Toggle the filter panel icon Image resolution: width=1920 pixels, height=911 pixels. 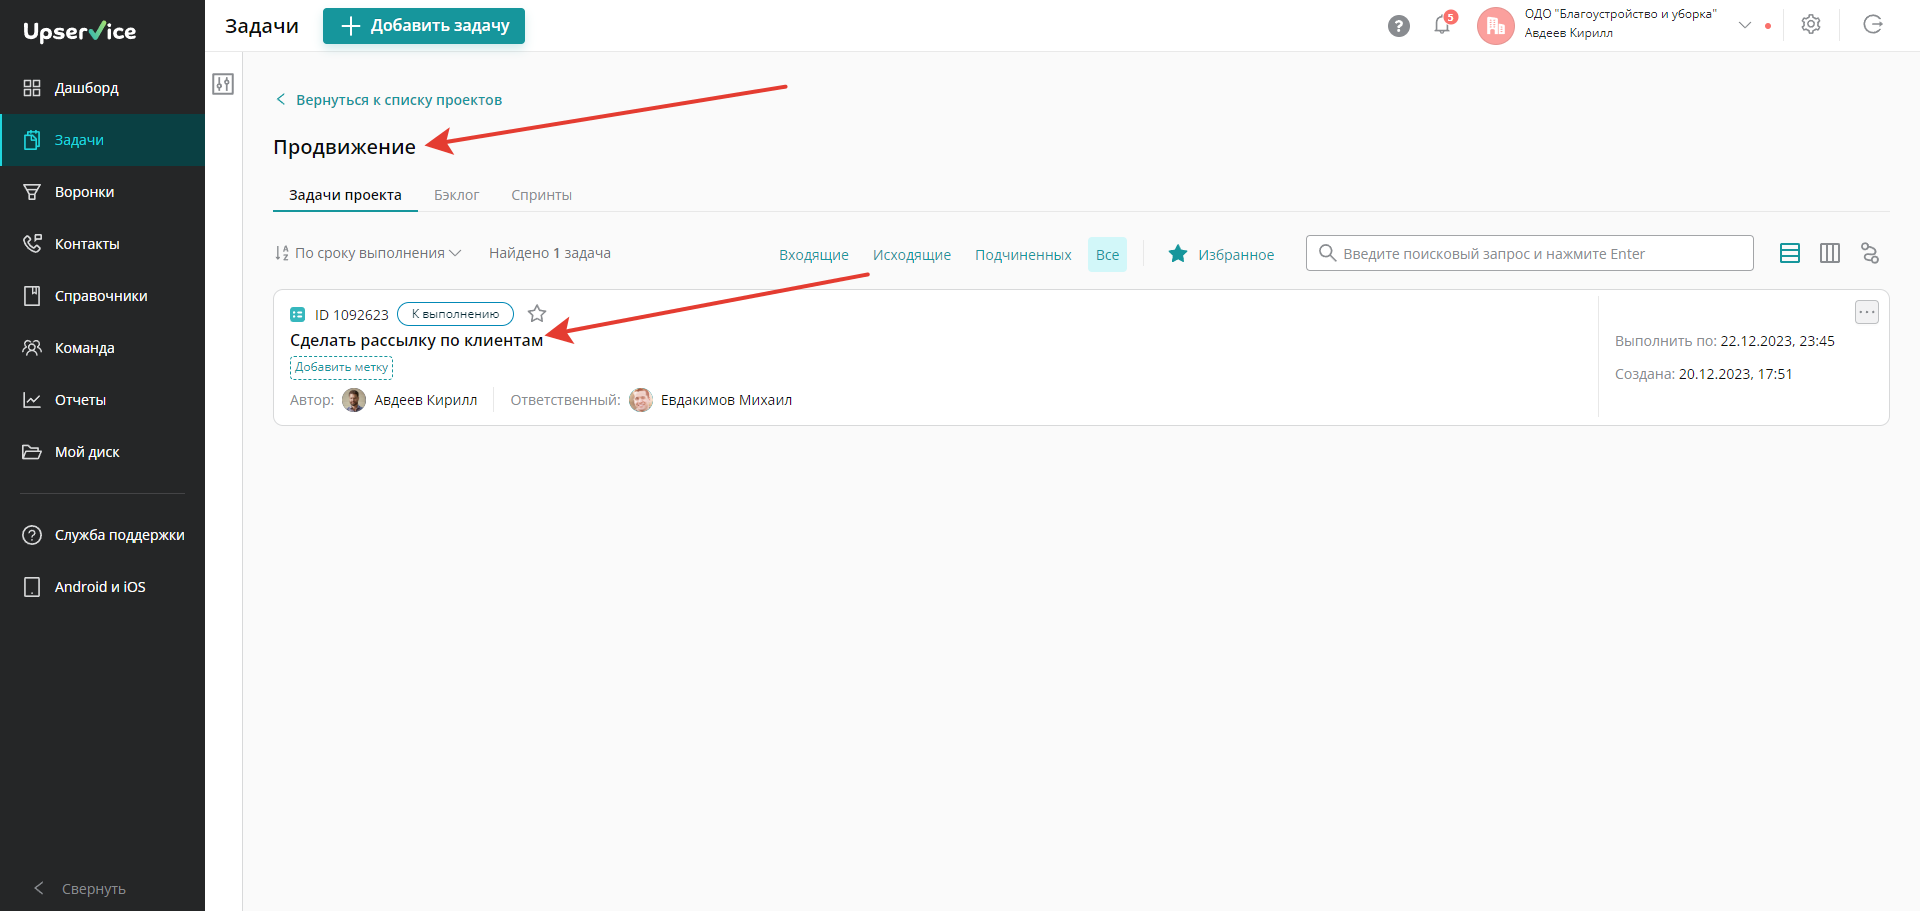(x=223, y=84)
